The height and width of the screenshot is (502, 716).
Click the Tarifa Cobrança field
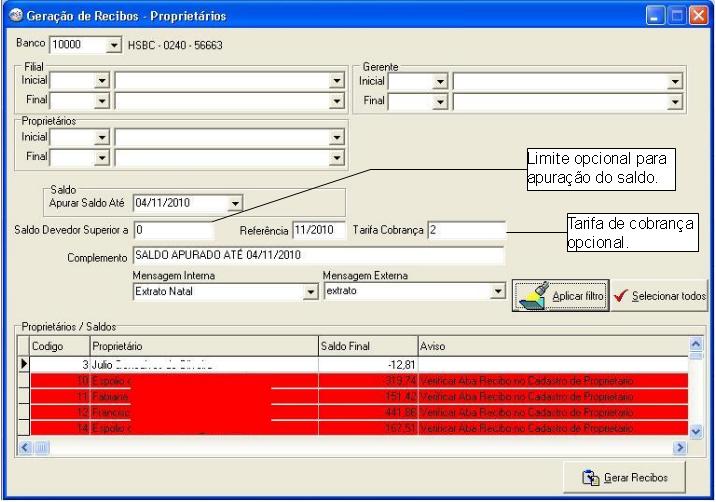[x=465, y=230]
